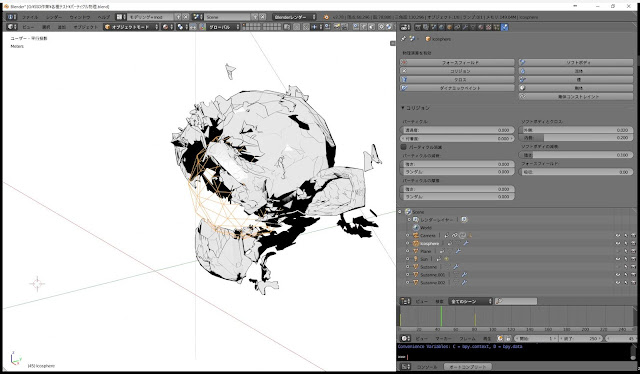Open the Particles properties tab icon
The width and height of the screenshot is (640, 374).
(x=496, y=27)
